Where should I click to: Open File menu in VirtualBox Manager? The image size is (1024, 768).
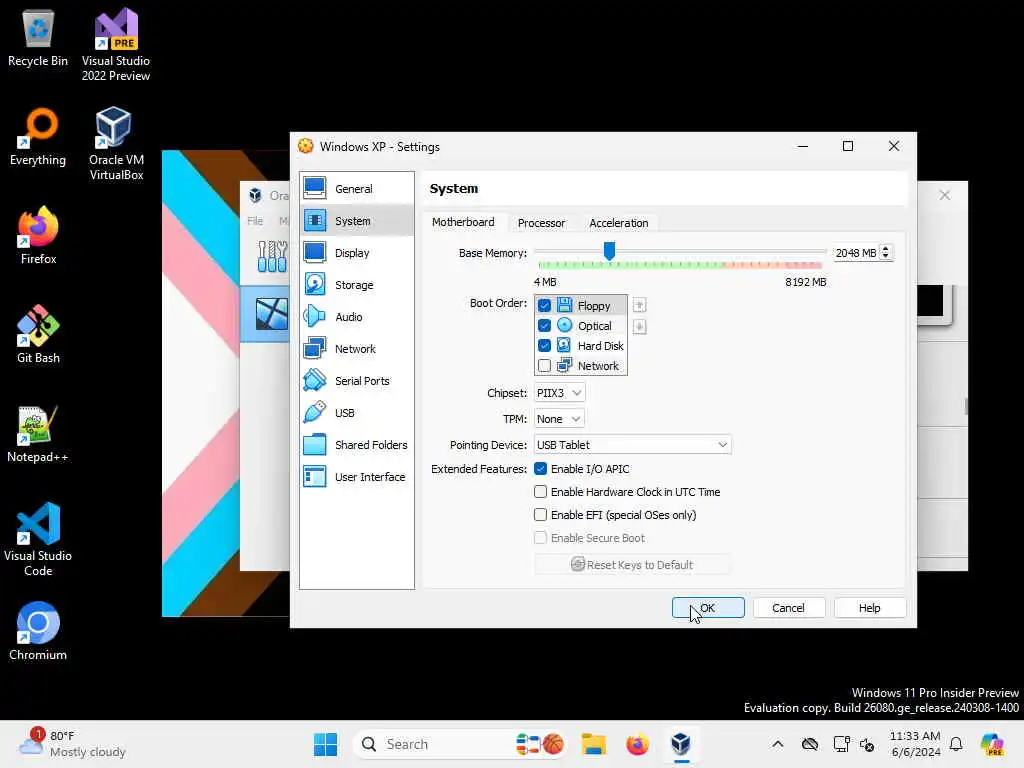(x=255, y=221)
